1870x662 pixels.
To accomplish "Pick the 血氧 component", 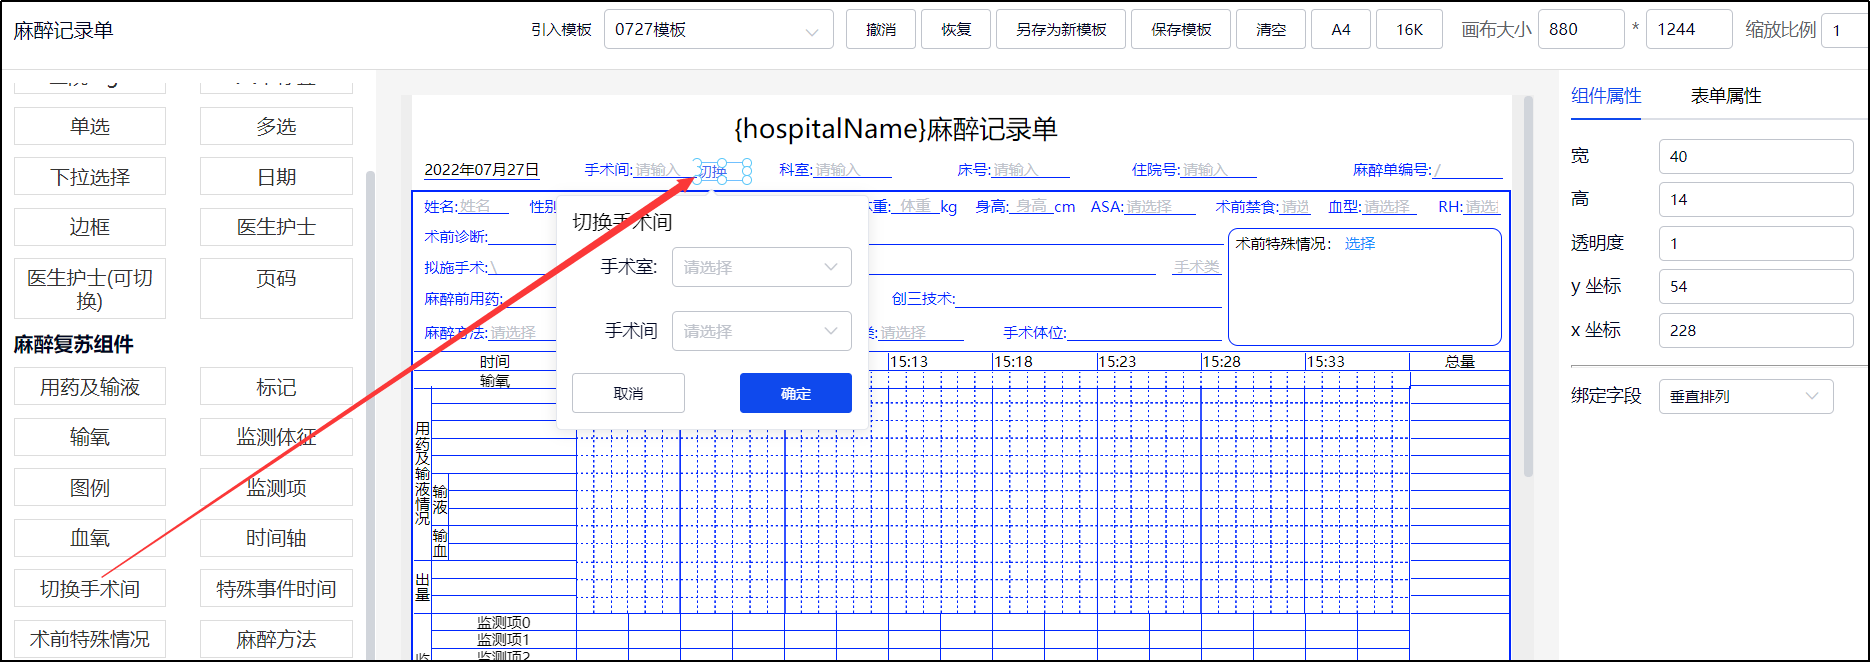I will [90, 538].
